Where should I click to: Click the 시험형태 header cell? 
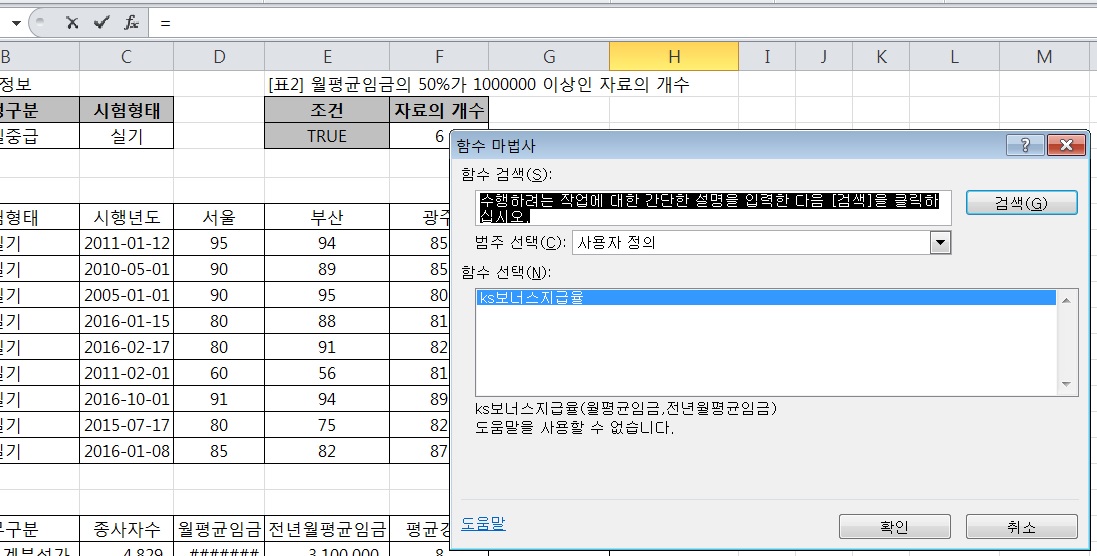pos(126,110)
